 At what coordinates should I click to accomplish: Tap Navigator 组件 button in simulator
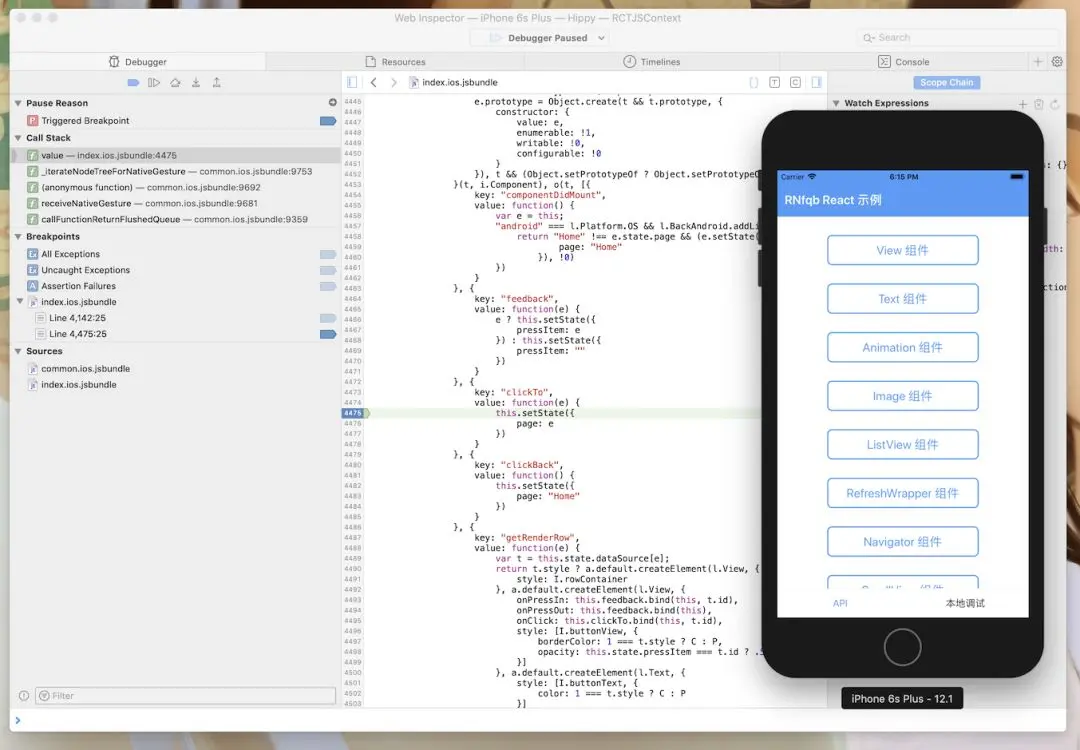coord(902,542)
